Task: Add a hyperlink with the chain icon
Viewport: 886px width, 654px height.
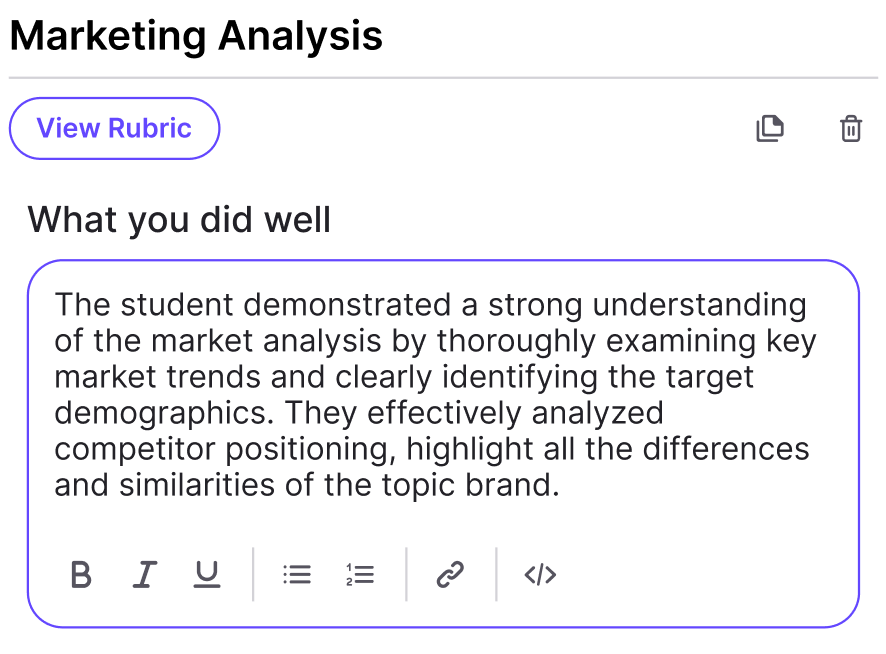Action: click(x=450, y=575)
